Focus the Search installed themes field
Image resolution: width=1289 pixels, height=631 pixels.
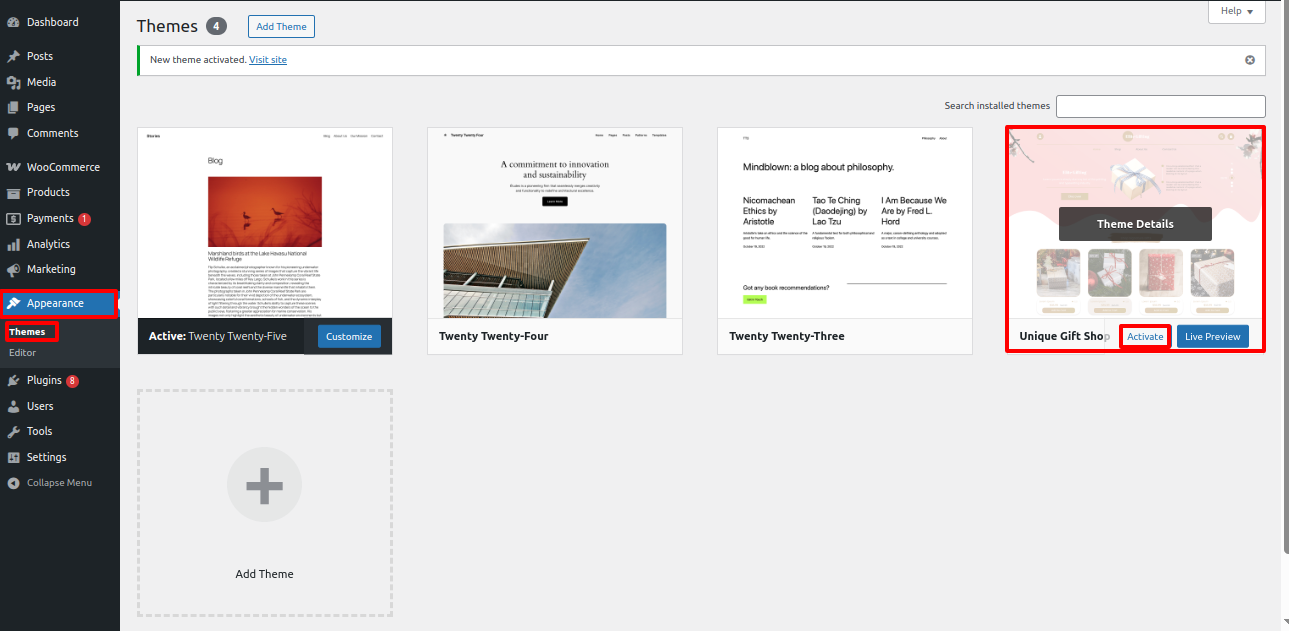pyautogui.click(x=1160, y=106)
